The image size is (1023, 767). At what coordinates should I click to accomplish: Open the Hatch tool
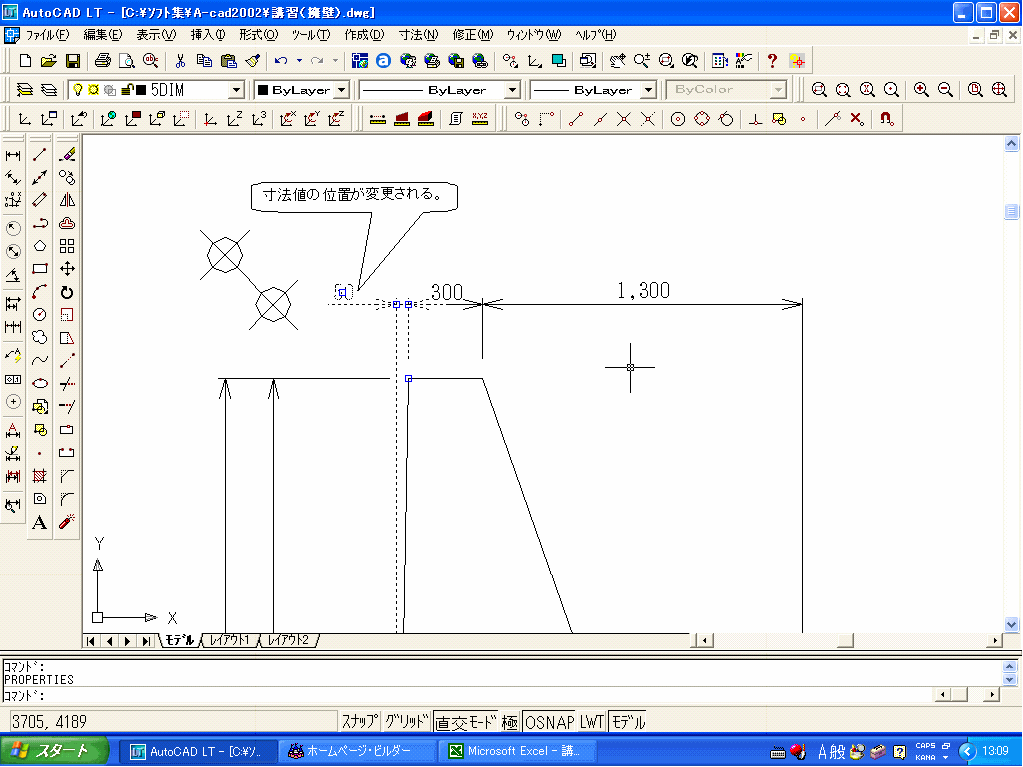[x=40, y=476]
